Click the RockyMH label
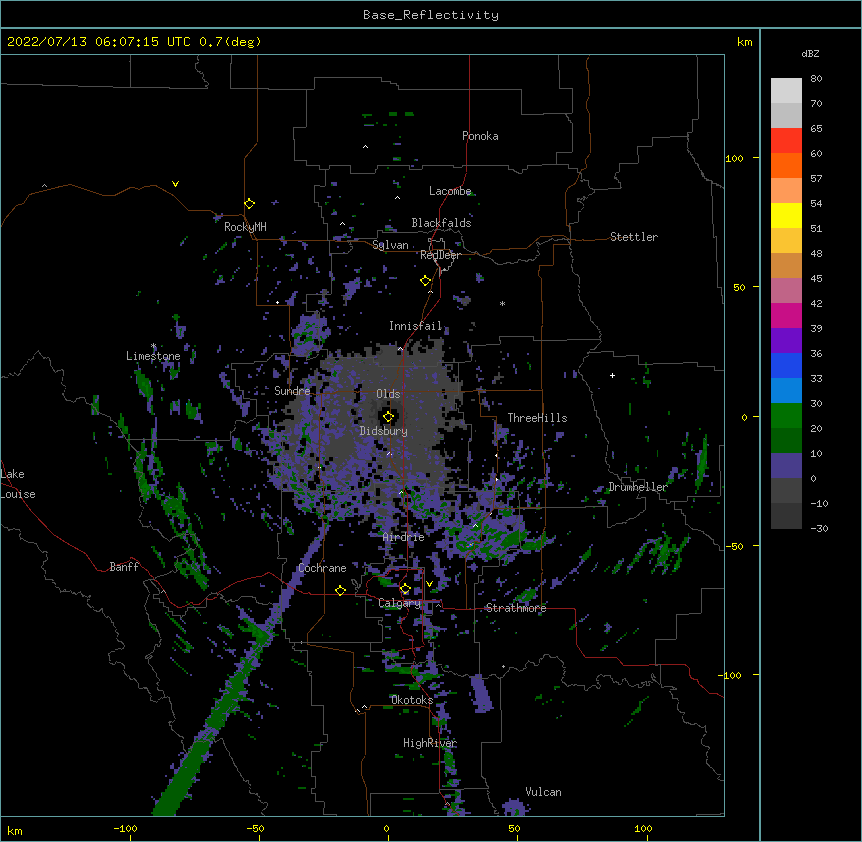Screen dimensions: 862x842 pyautogui.click(x=245, y=227)
